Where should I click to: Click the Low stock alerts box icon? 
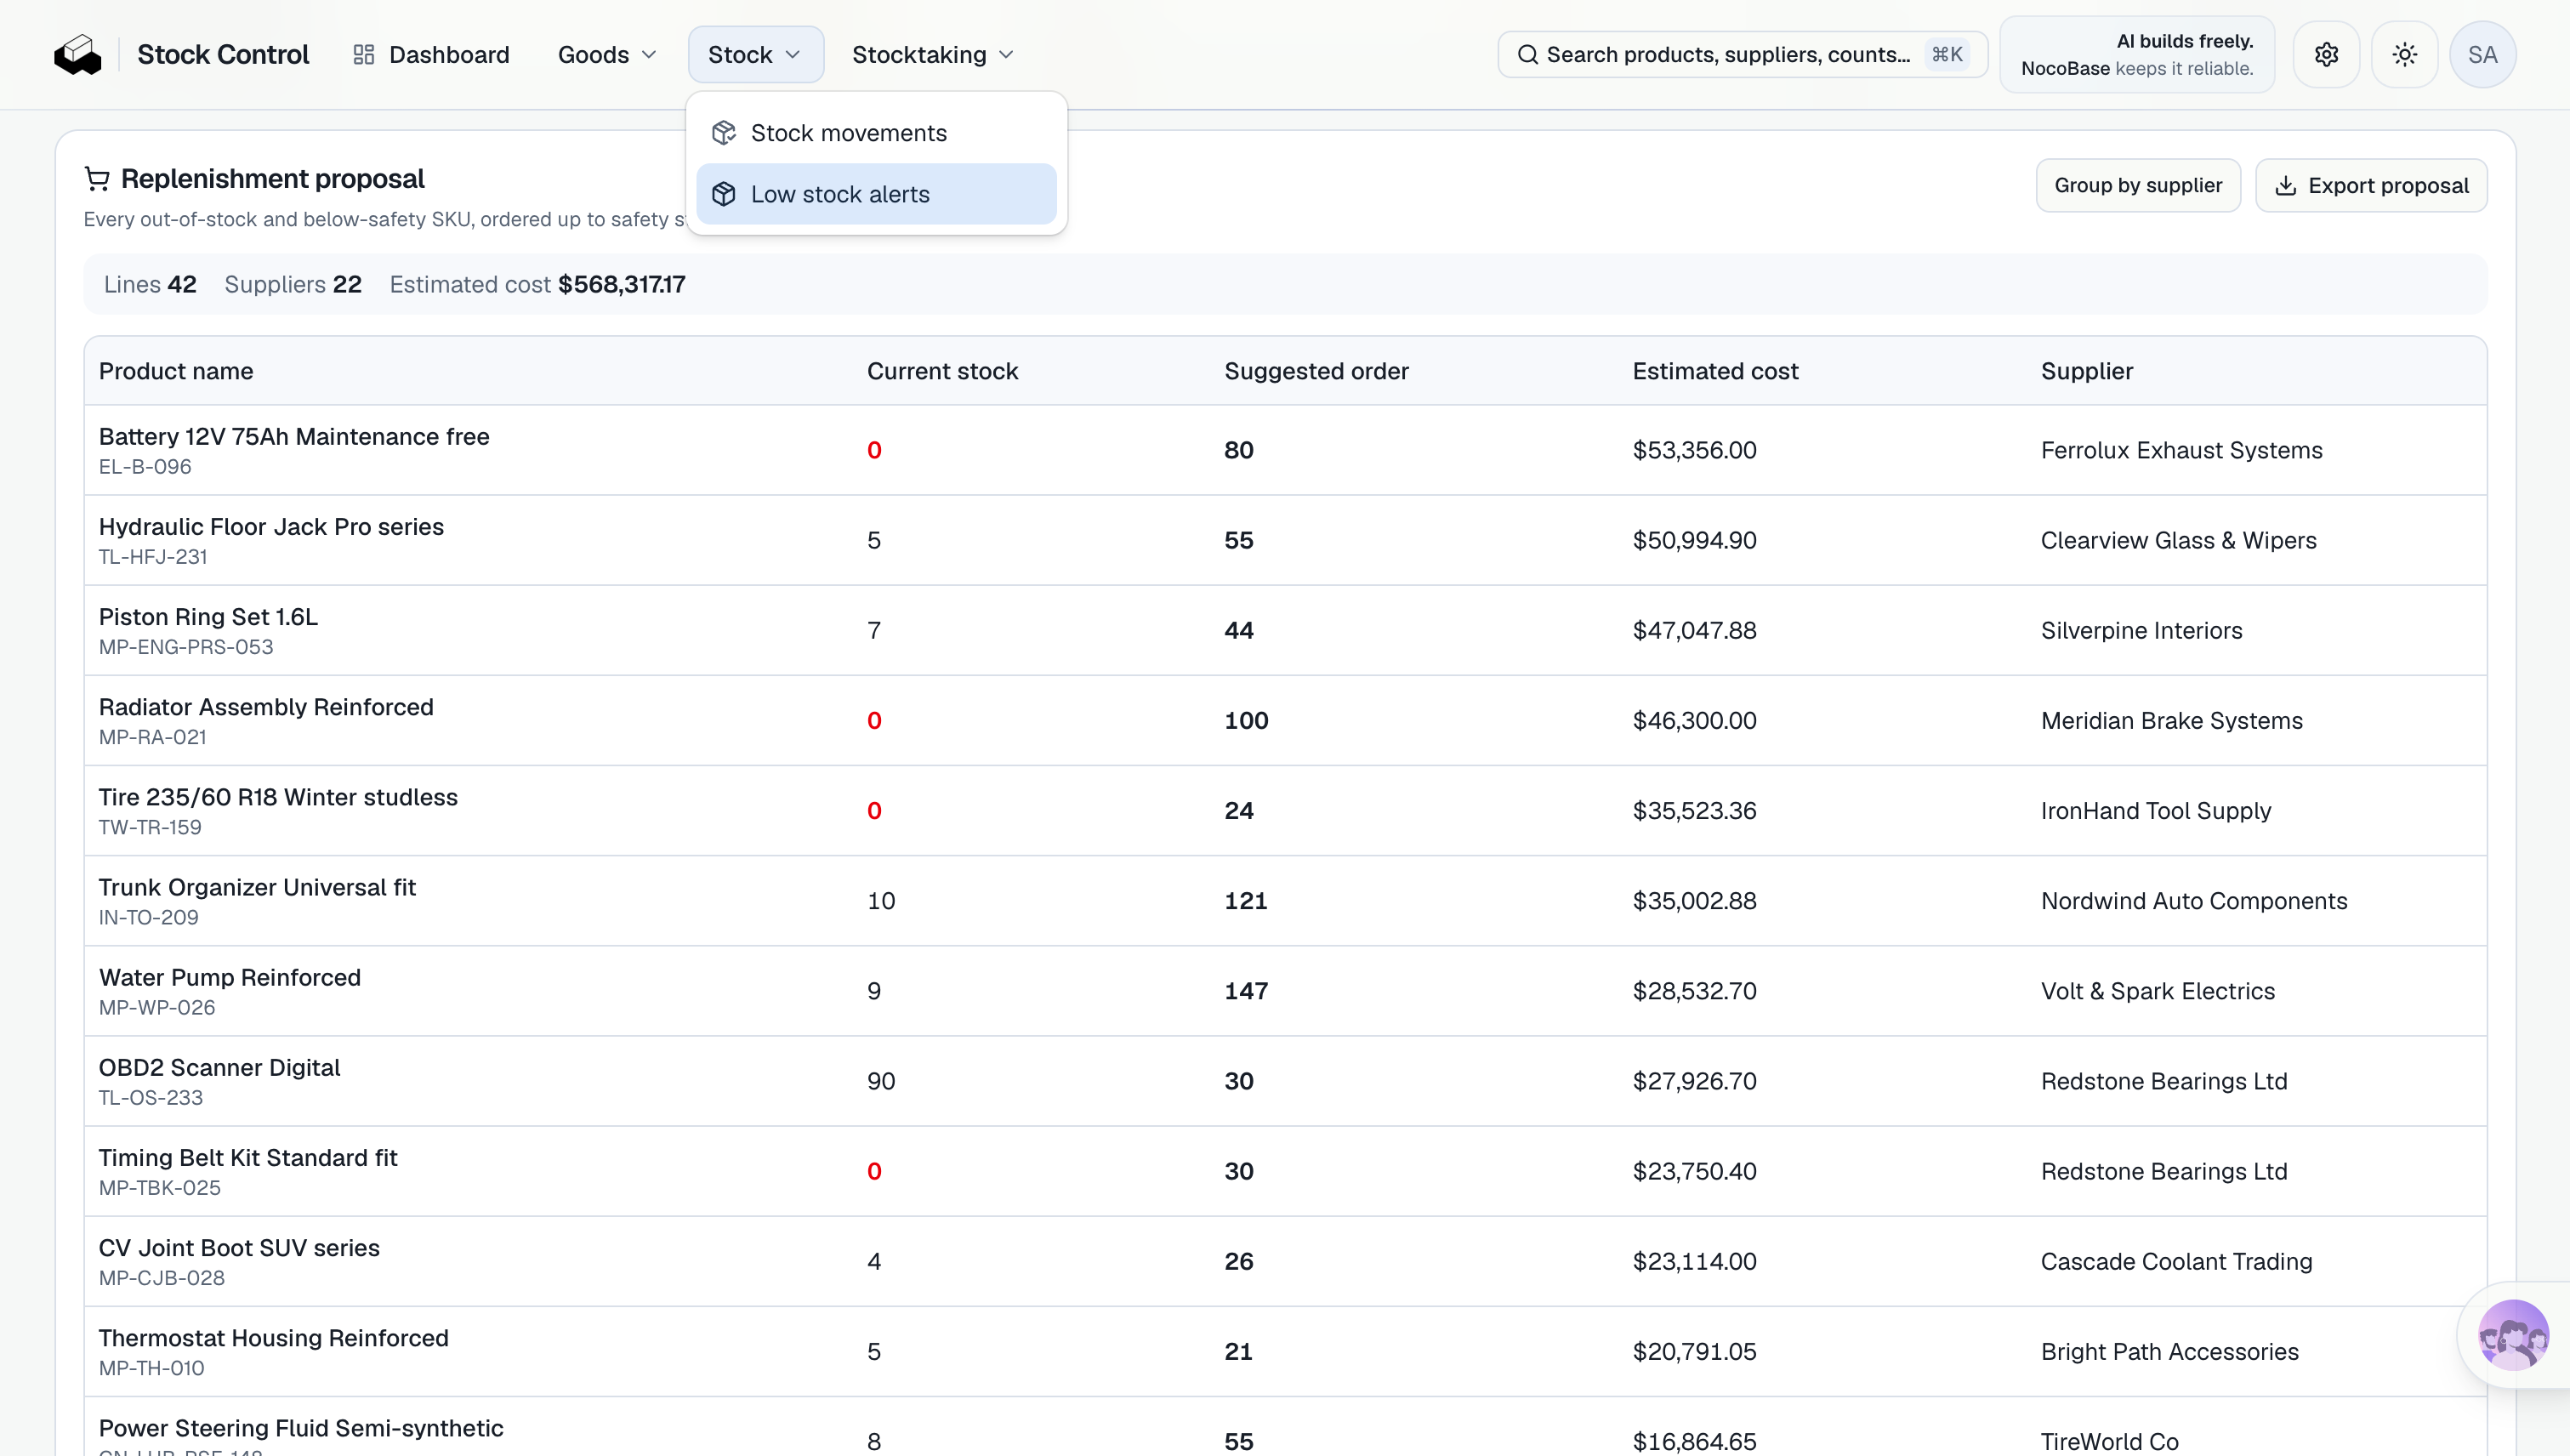coord(724,194)
